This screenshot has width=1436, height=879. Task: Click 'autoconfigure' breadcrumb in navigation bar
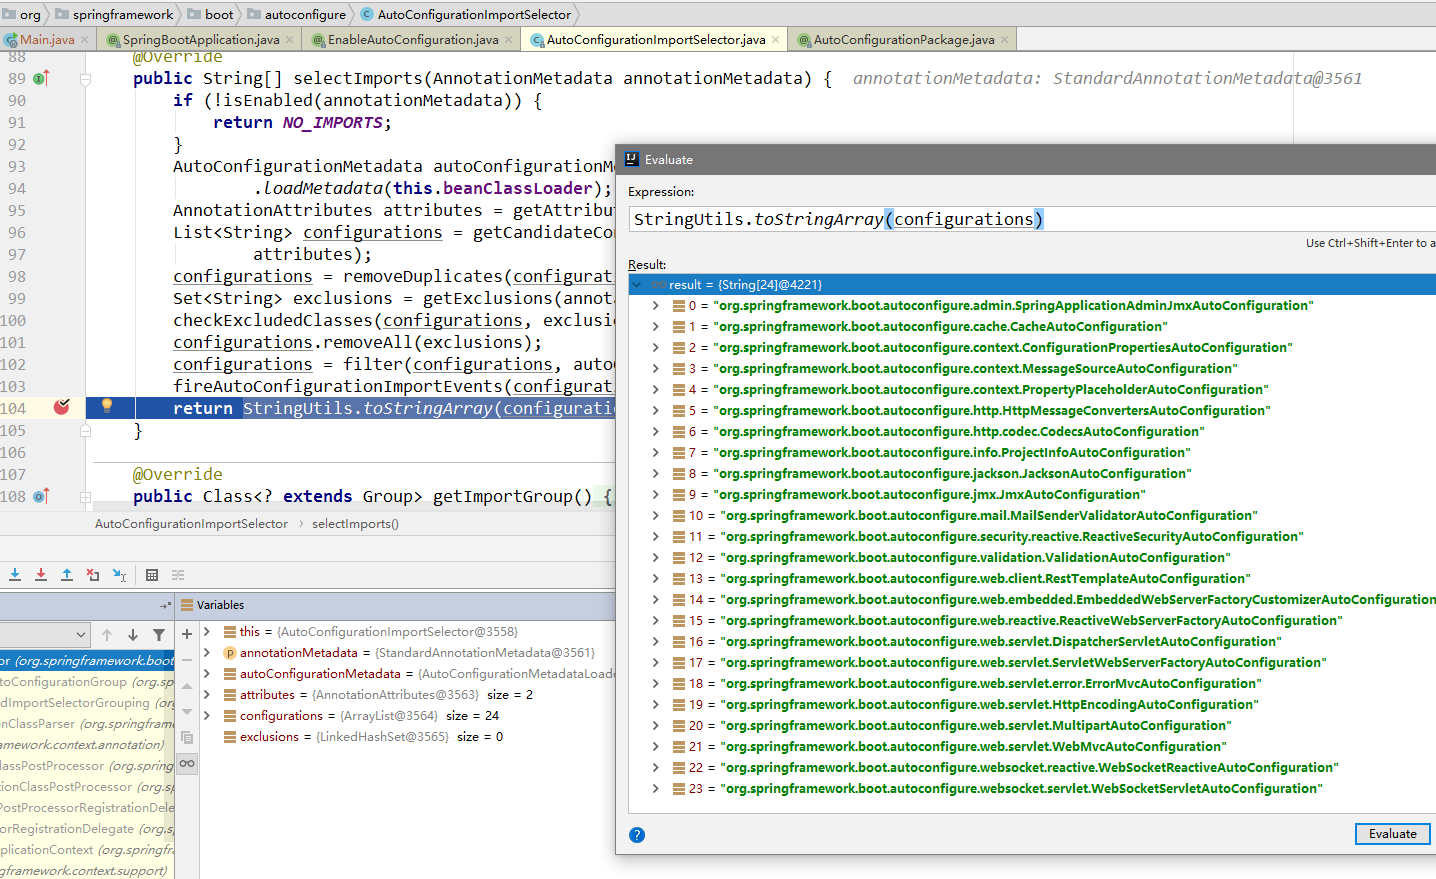296,14
